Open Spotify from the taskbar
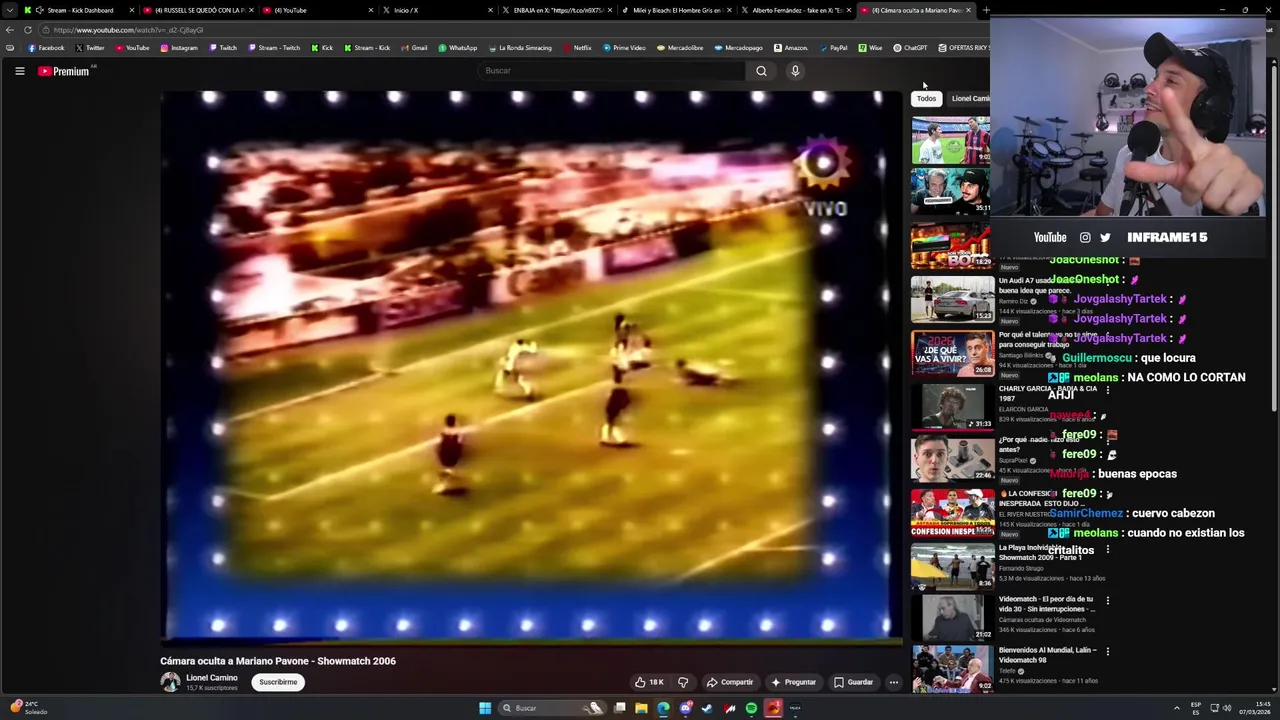This screenshot has height=720, width=1280. click(751, 708)
